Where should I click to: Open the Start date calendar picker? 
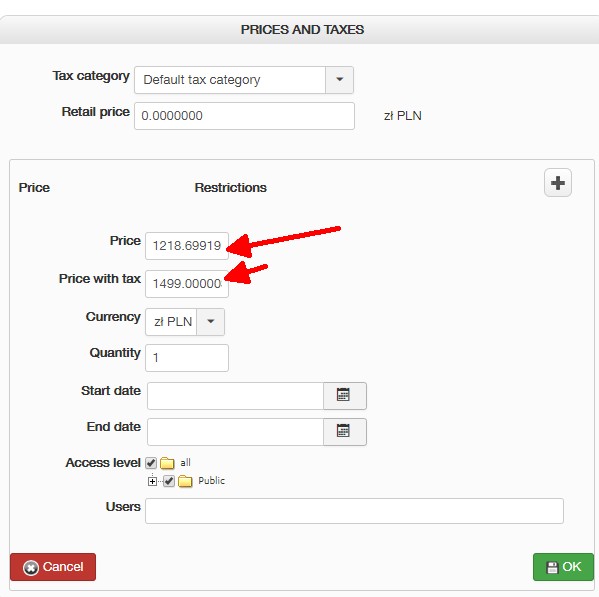point(345,396)
